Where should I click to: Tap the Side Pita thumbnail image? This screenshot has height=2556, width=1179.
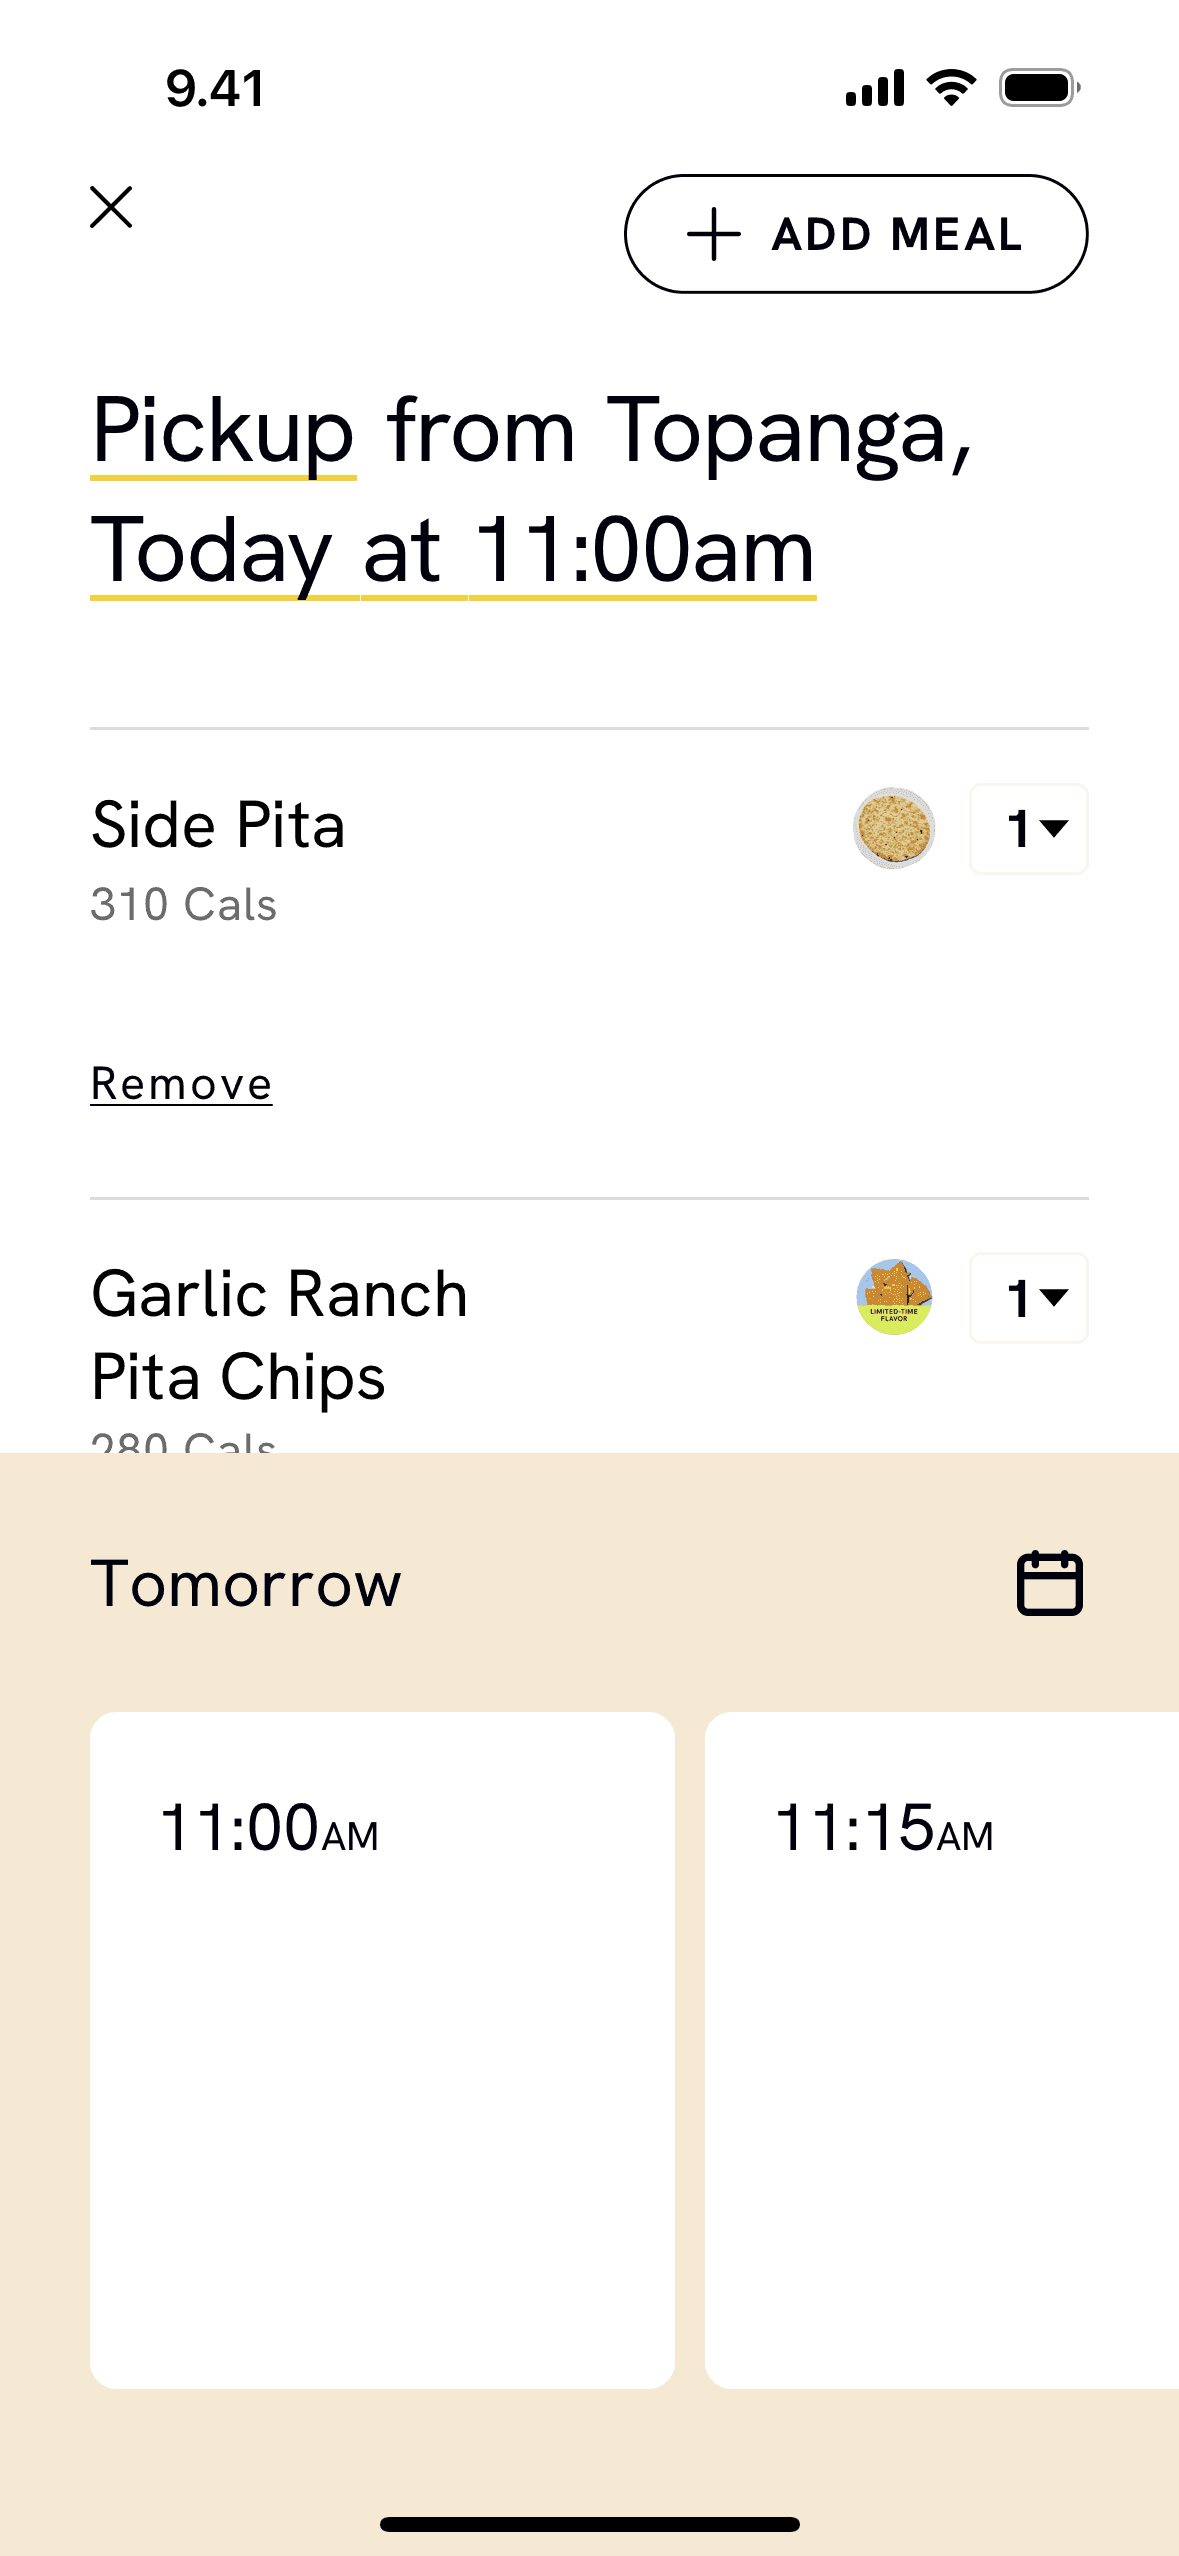pos(894,828)
